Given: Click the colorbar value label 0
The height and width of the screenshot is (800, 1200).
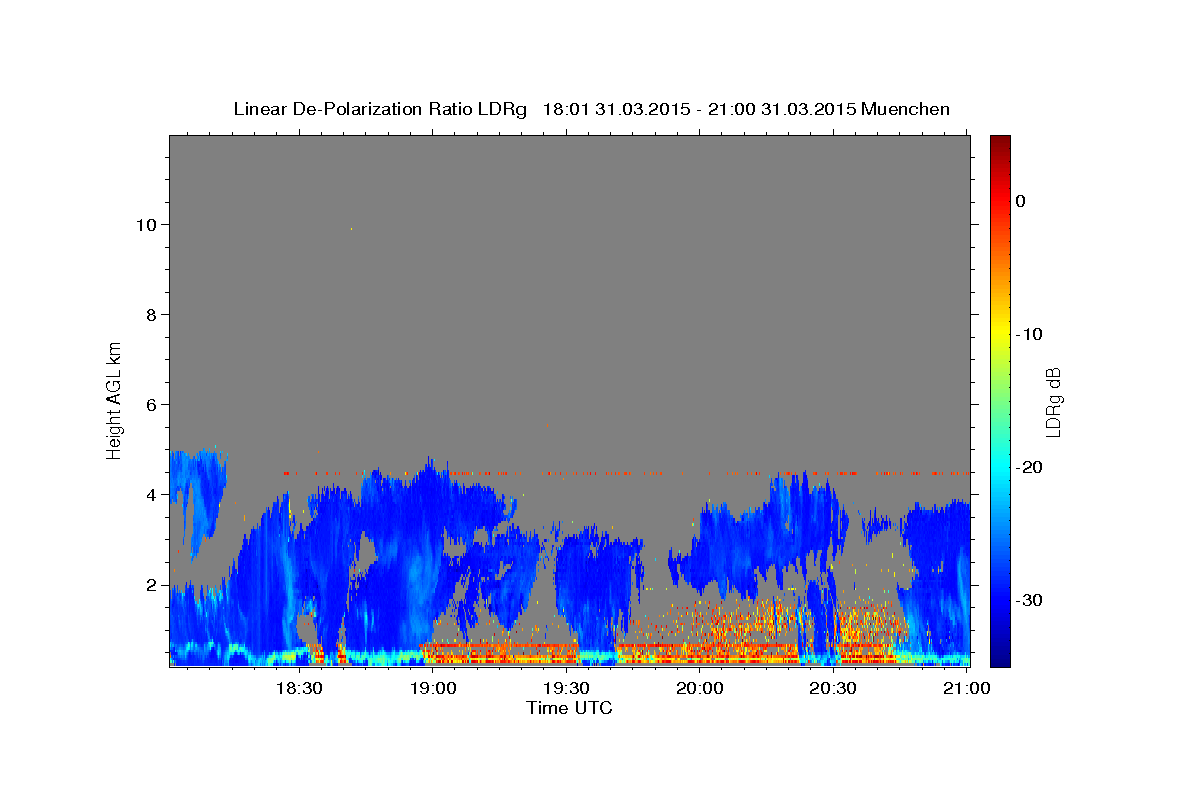Looking at the screenshot, I should (x=1021, y=201).
